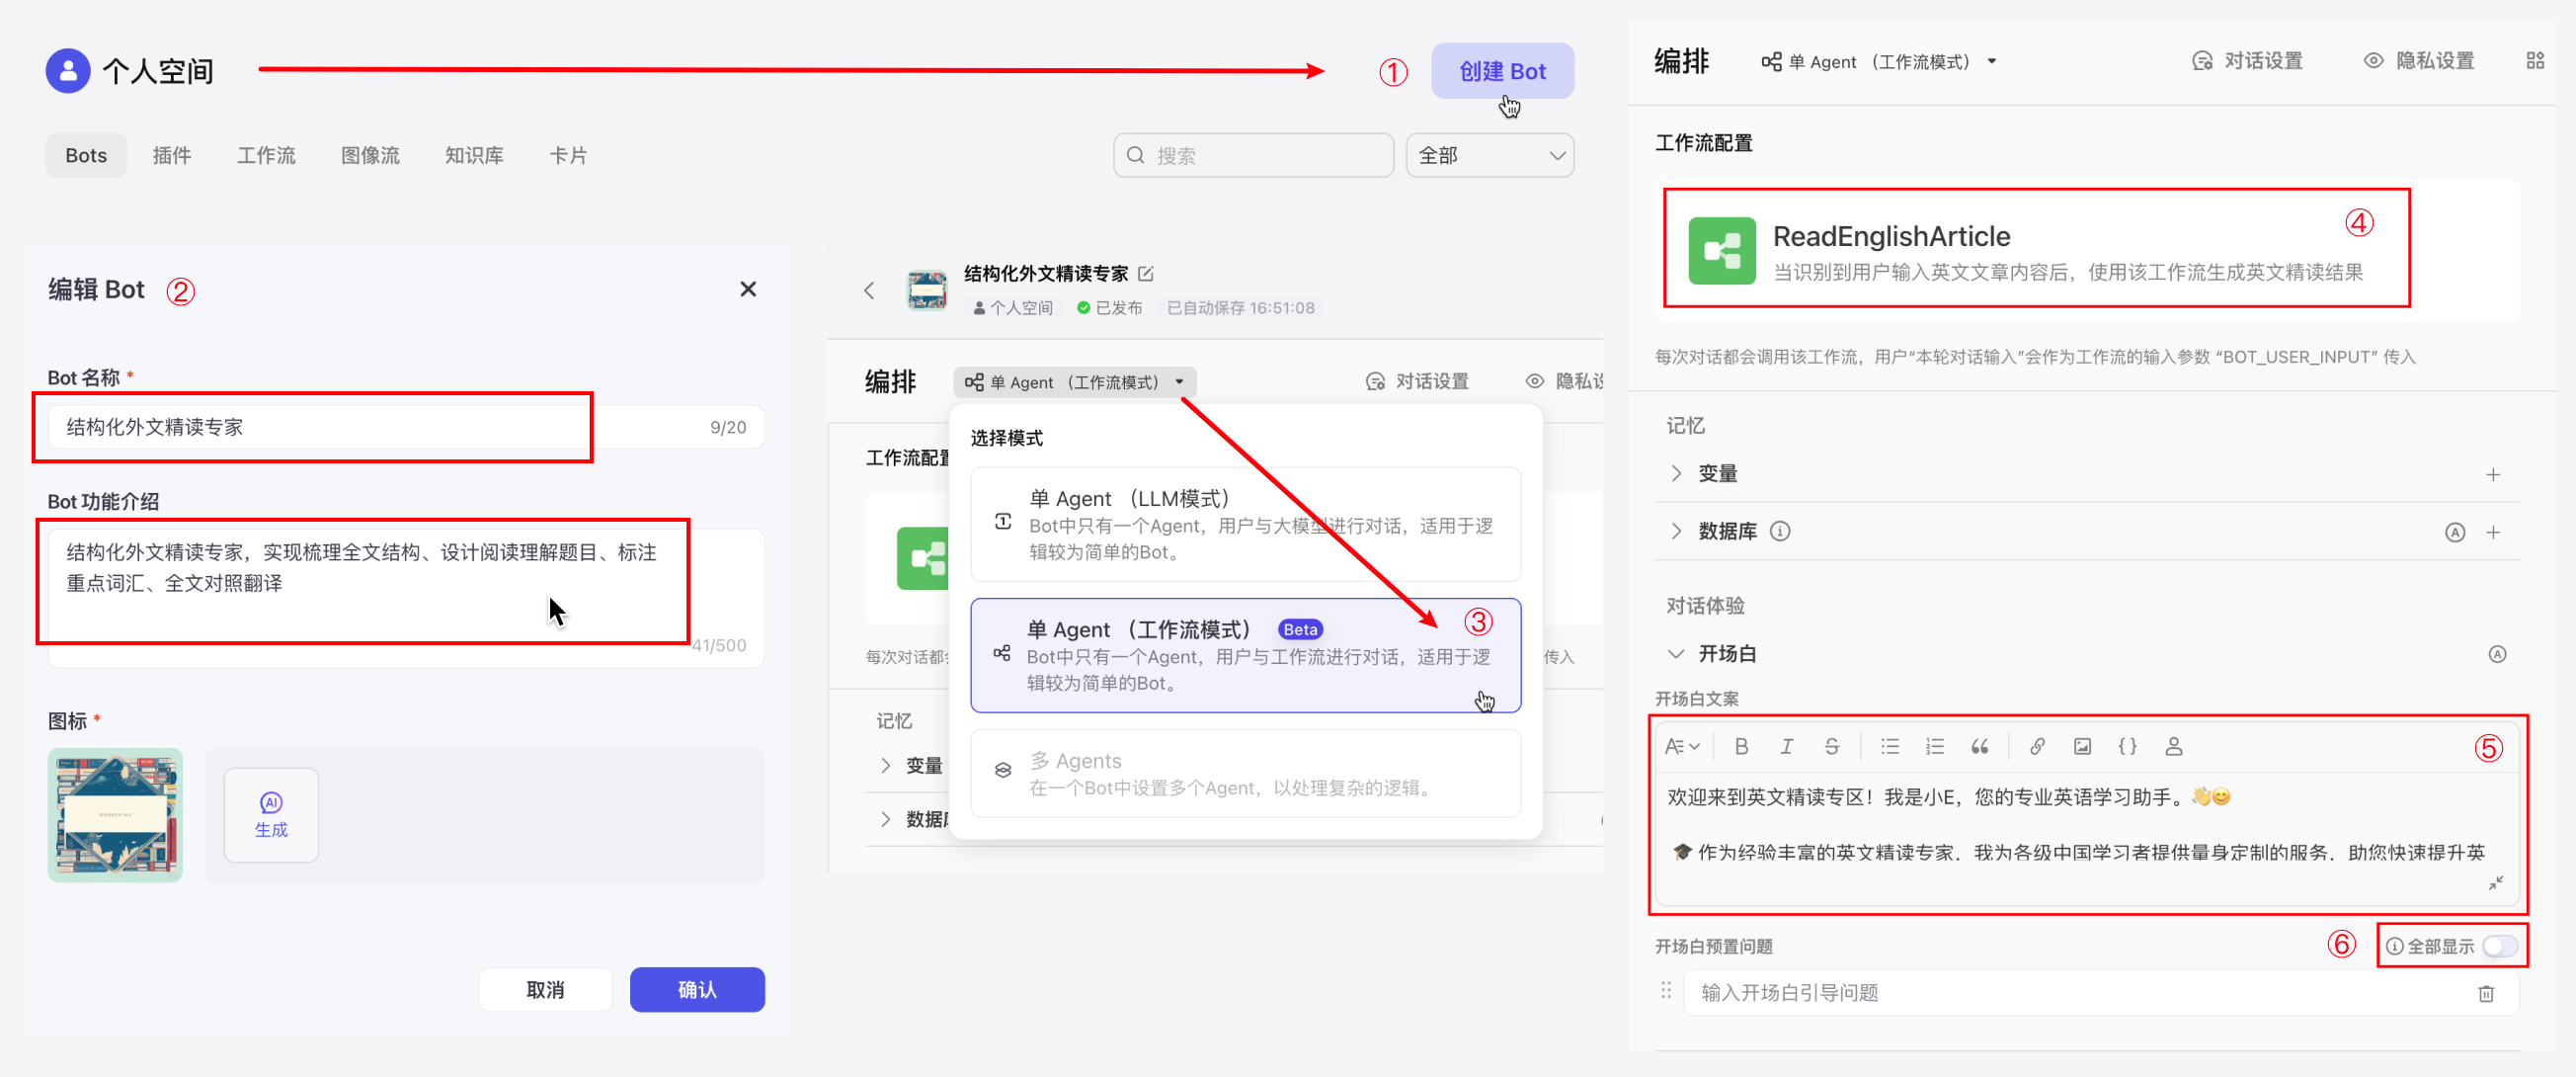The image size is (2576, 1077).
Task: Toggle the 全部显示 switch
Action: click(x=2499, y=945)
